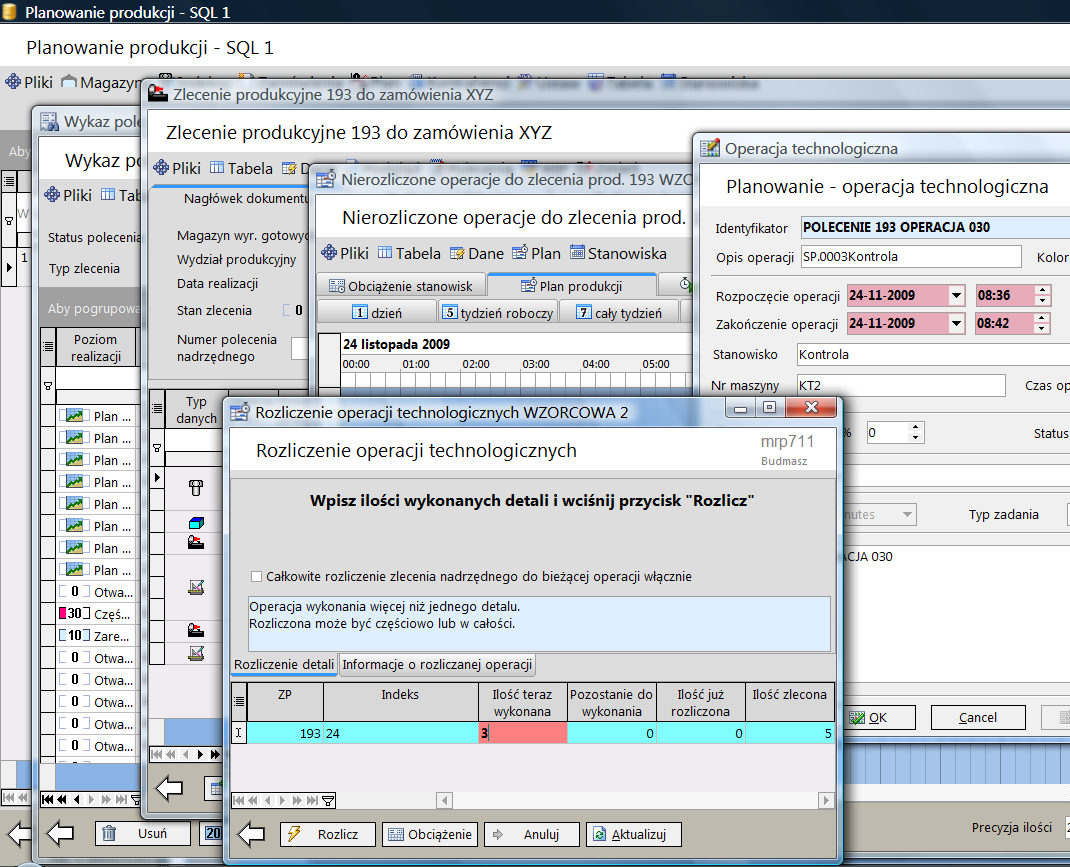The height and width of the screenshot is (867, 1070).
Task: Click the Anuluj button
Action: click(532, 834)
